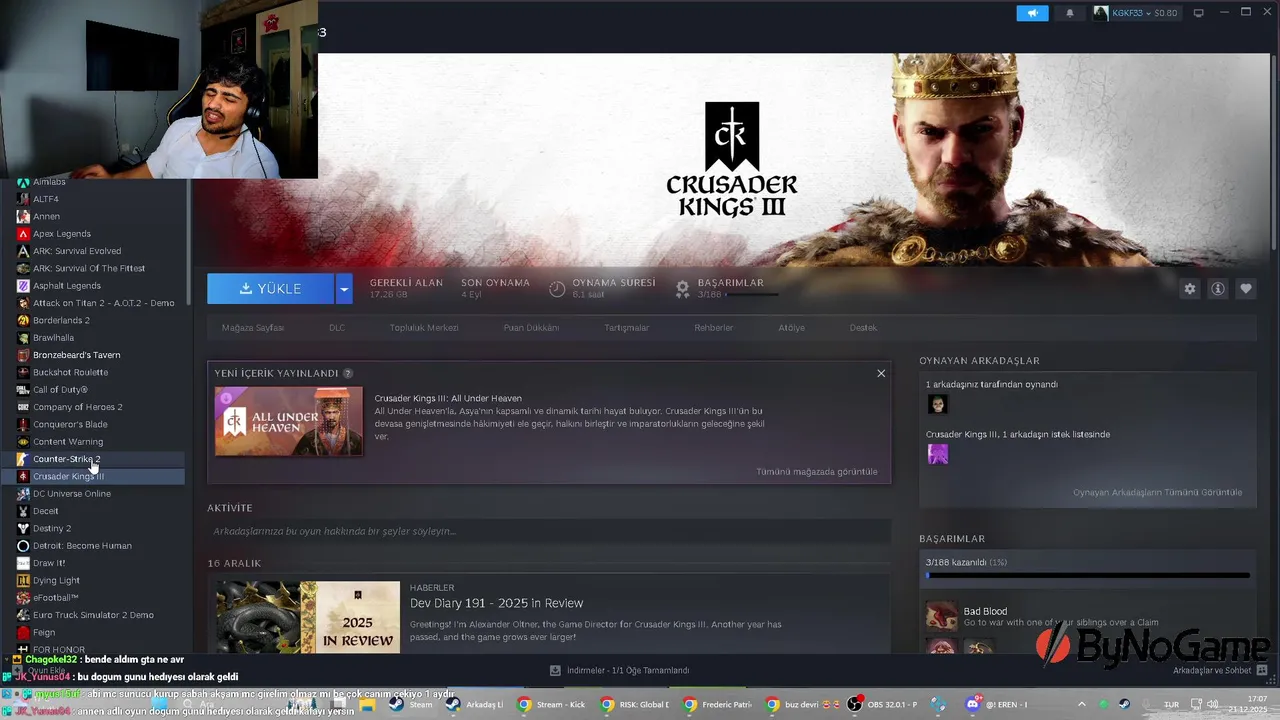
Task: Switch to Big Picture mode monitor icon
Action: 1199,13
